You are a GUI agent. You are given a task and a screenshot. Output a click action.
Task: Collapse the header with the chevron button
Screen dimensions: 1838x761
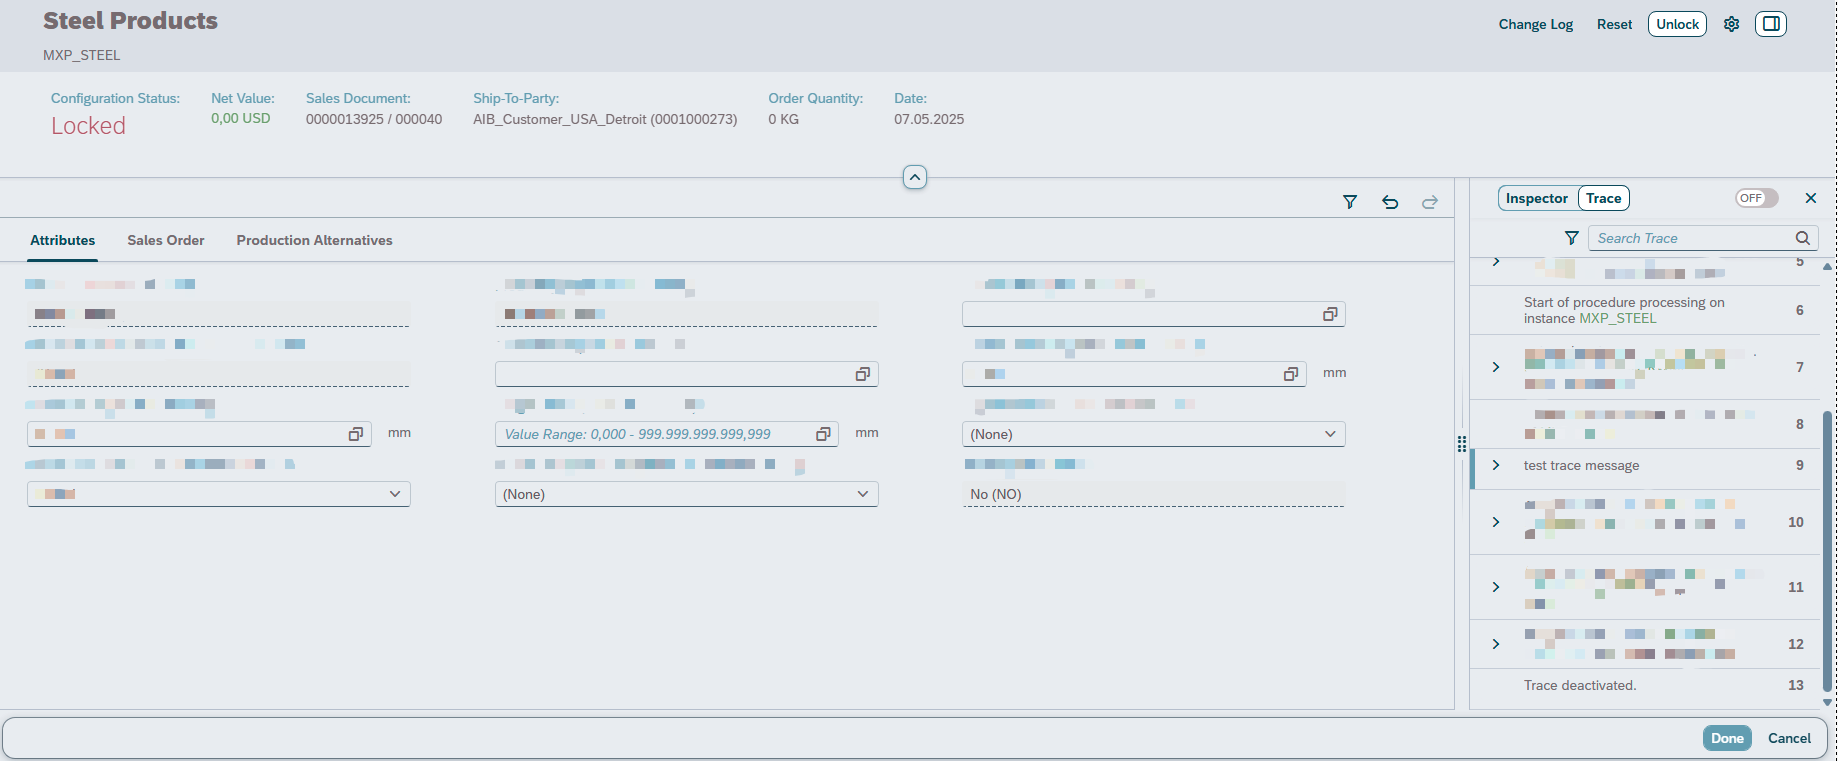pos(915,177)
